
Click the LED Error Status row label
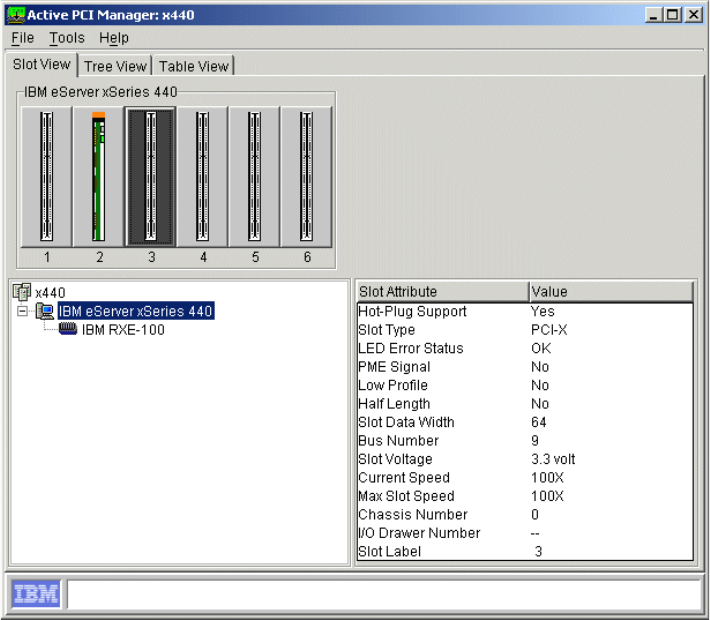point(411,348)
